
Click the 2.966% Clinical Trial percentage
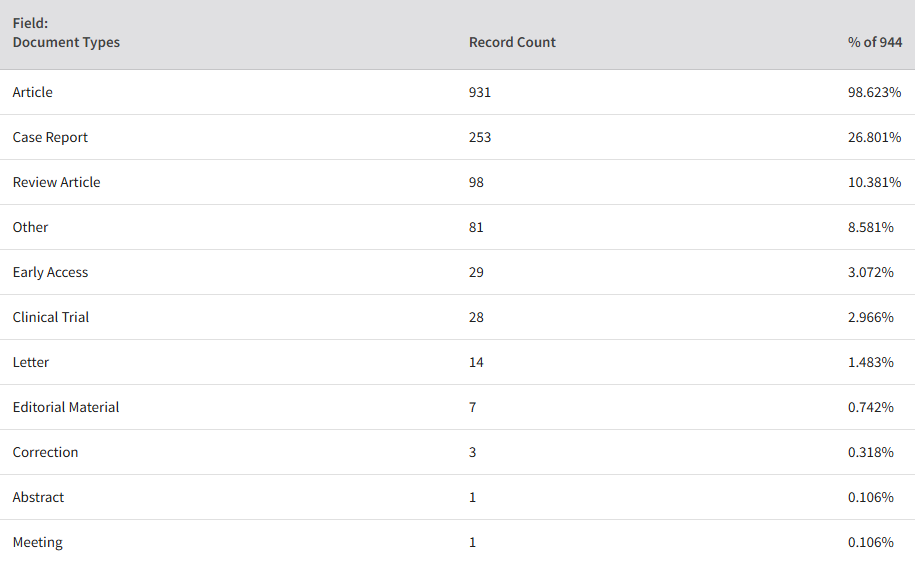point(871,317)
